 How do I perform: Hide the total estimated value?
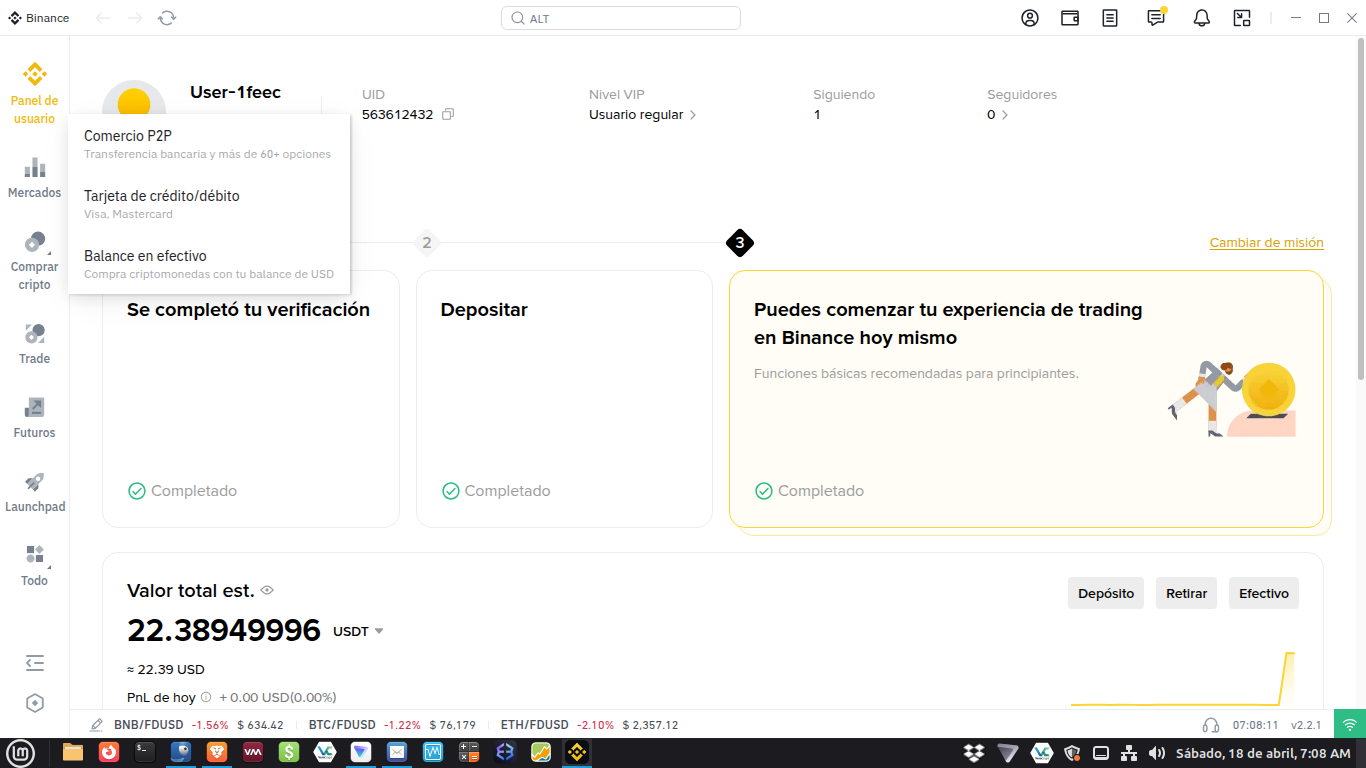pos(267,591)
